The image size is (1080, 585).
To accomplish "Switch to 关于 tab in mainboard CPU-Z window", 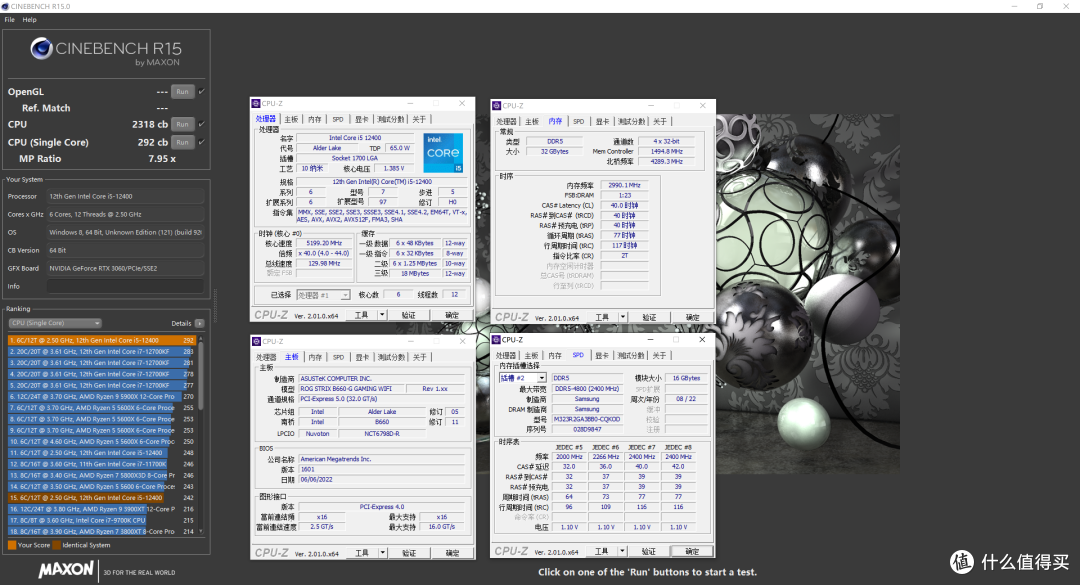I will pos(419,358).
